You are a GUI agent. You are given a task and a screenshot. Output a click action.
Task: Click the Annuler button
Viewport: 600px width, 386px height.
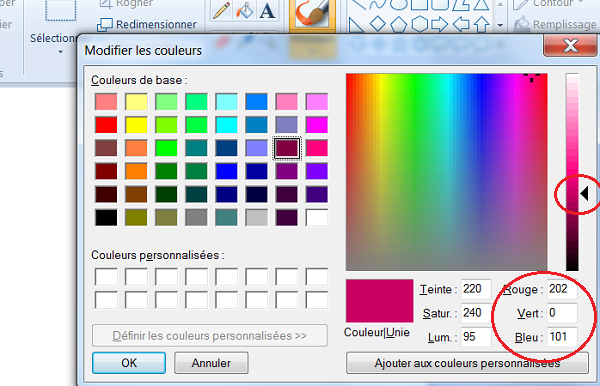point(211,363)
